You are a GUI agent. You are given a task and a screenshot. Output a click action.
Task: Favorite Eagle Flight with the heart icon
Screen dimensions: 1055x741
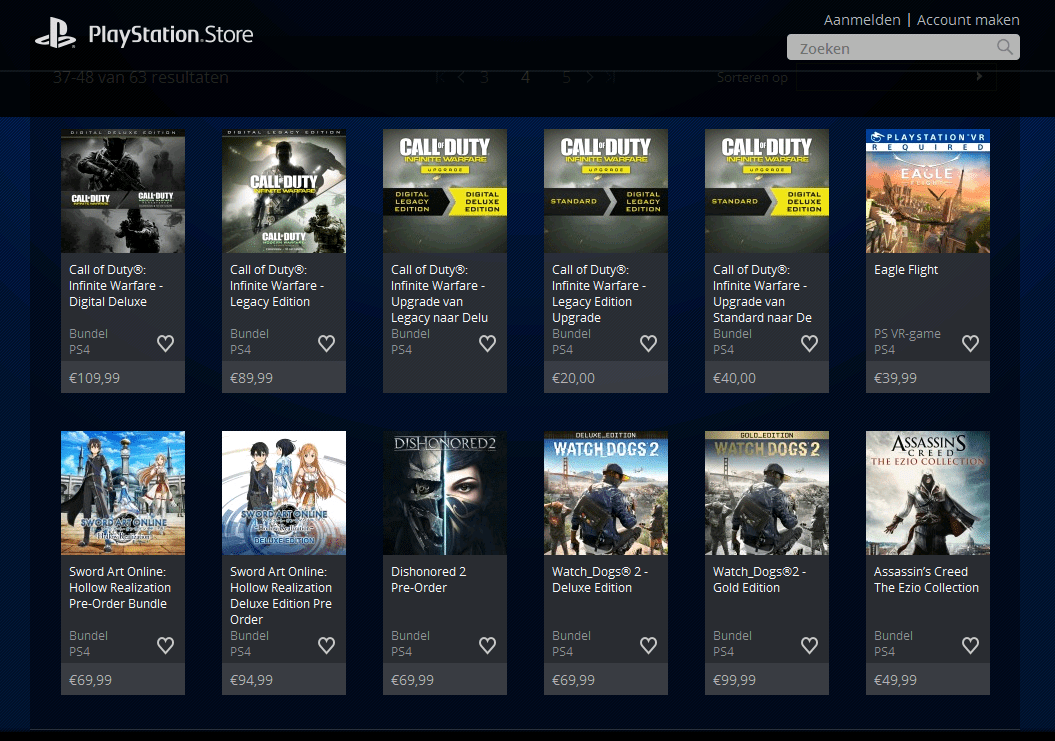970,343
